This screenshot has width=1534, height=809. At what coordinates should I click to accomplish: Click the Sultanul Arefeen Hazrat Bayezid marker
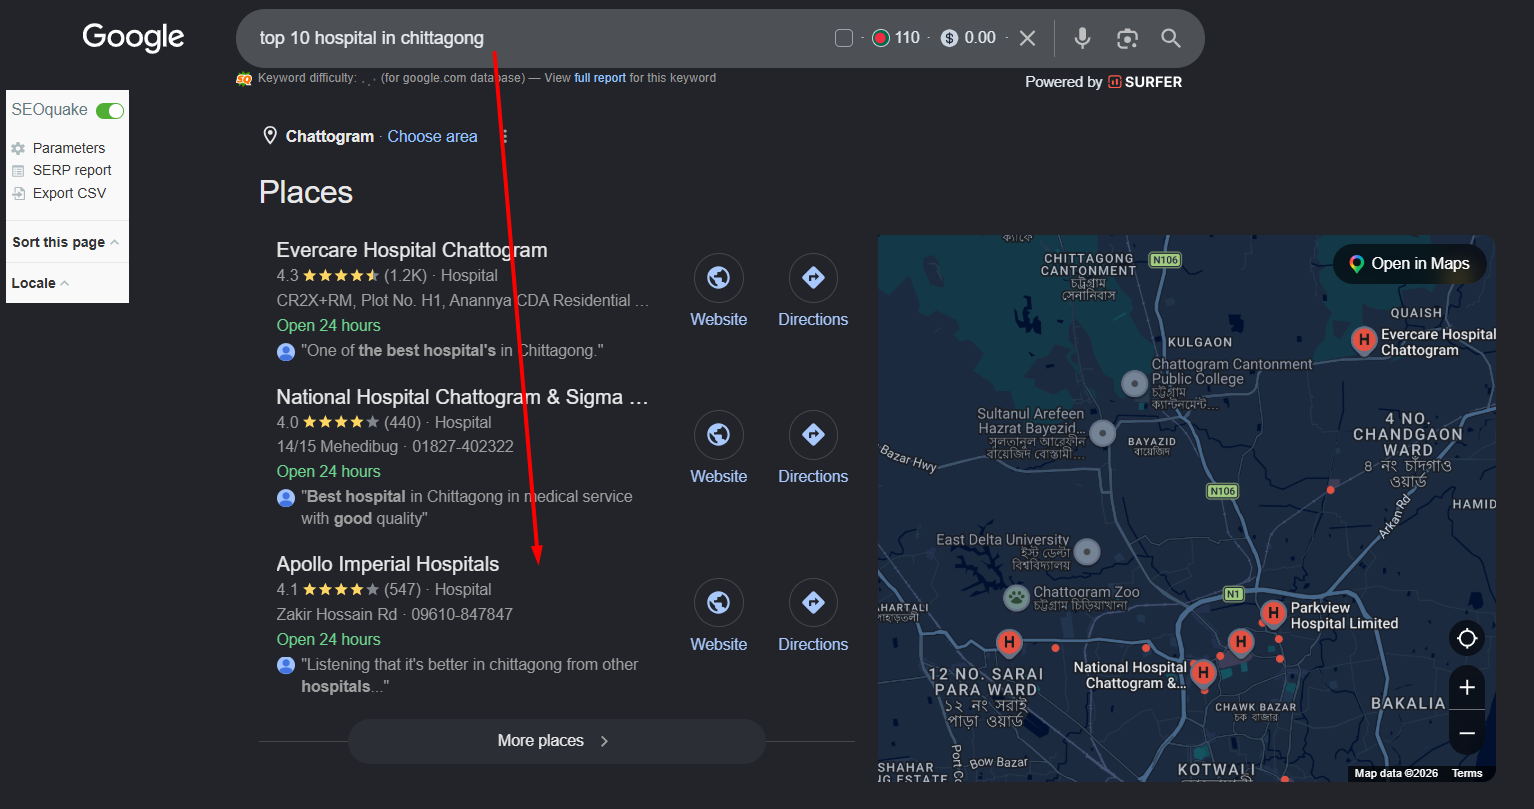(1102, 433)
